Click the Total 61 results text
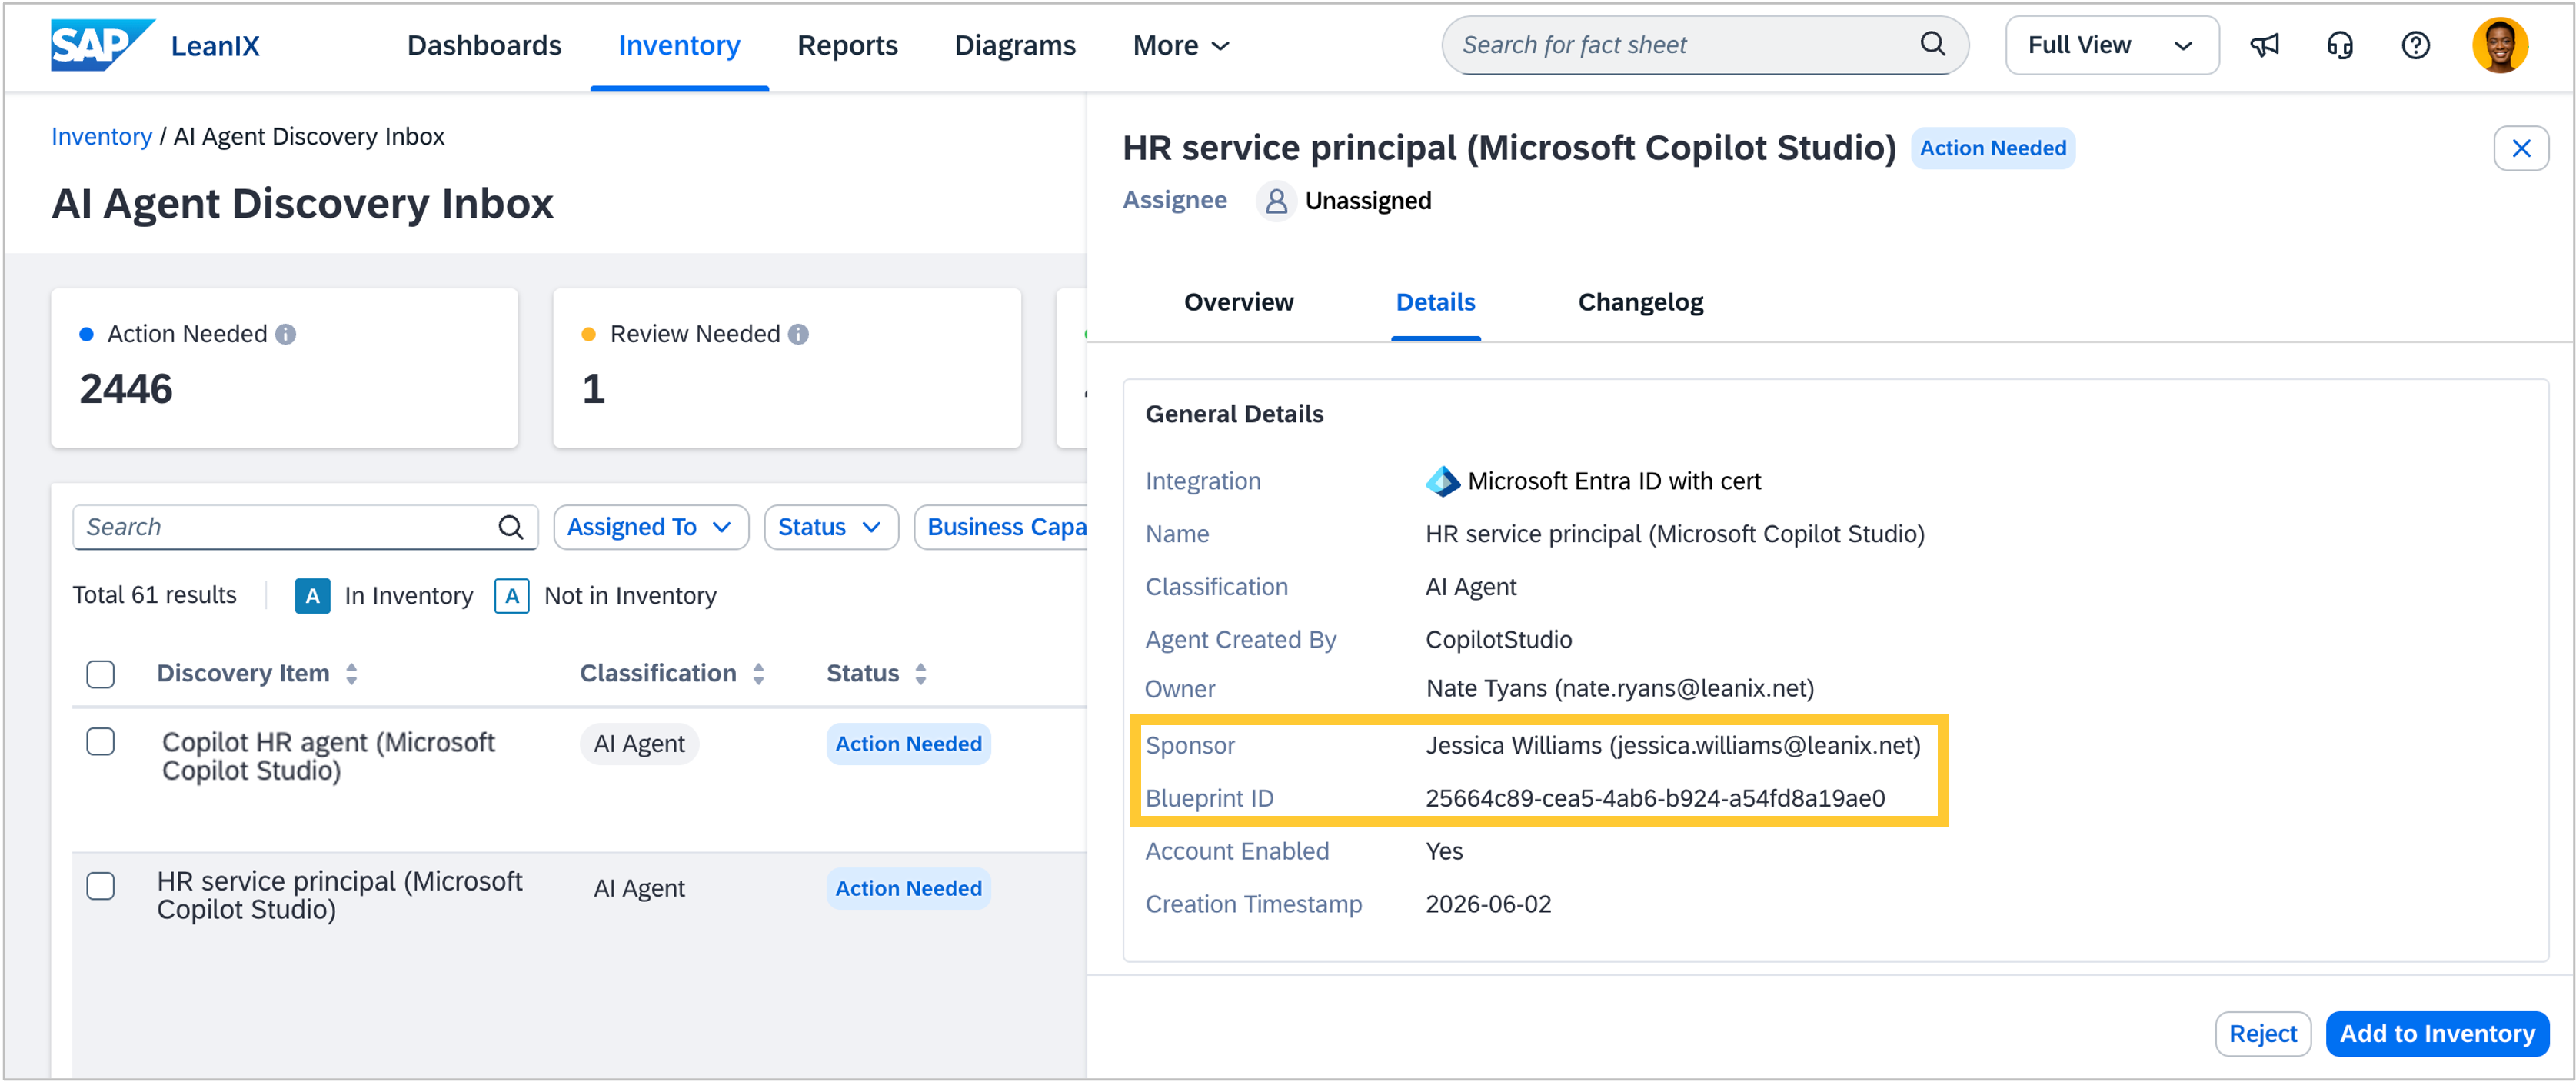This screenshot has height=1082, width=2576. [x=154, y=595]
